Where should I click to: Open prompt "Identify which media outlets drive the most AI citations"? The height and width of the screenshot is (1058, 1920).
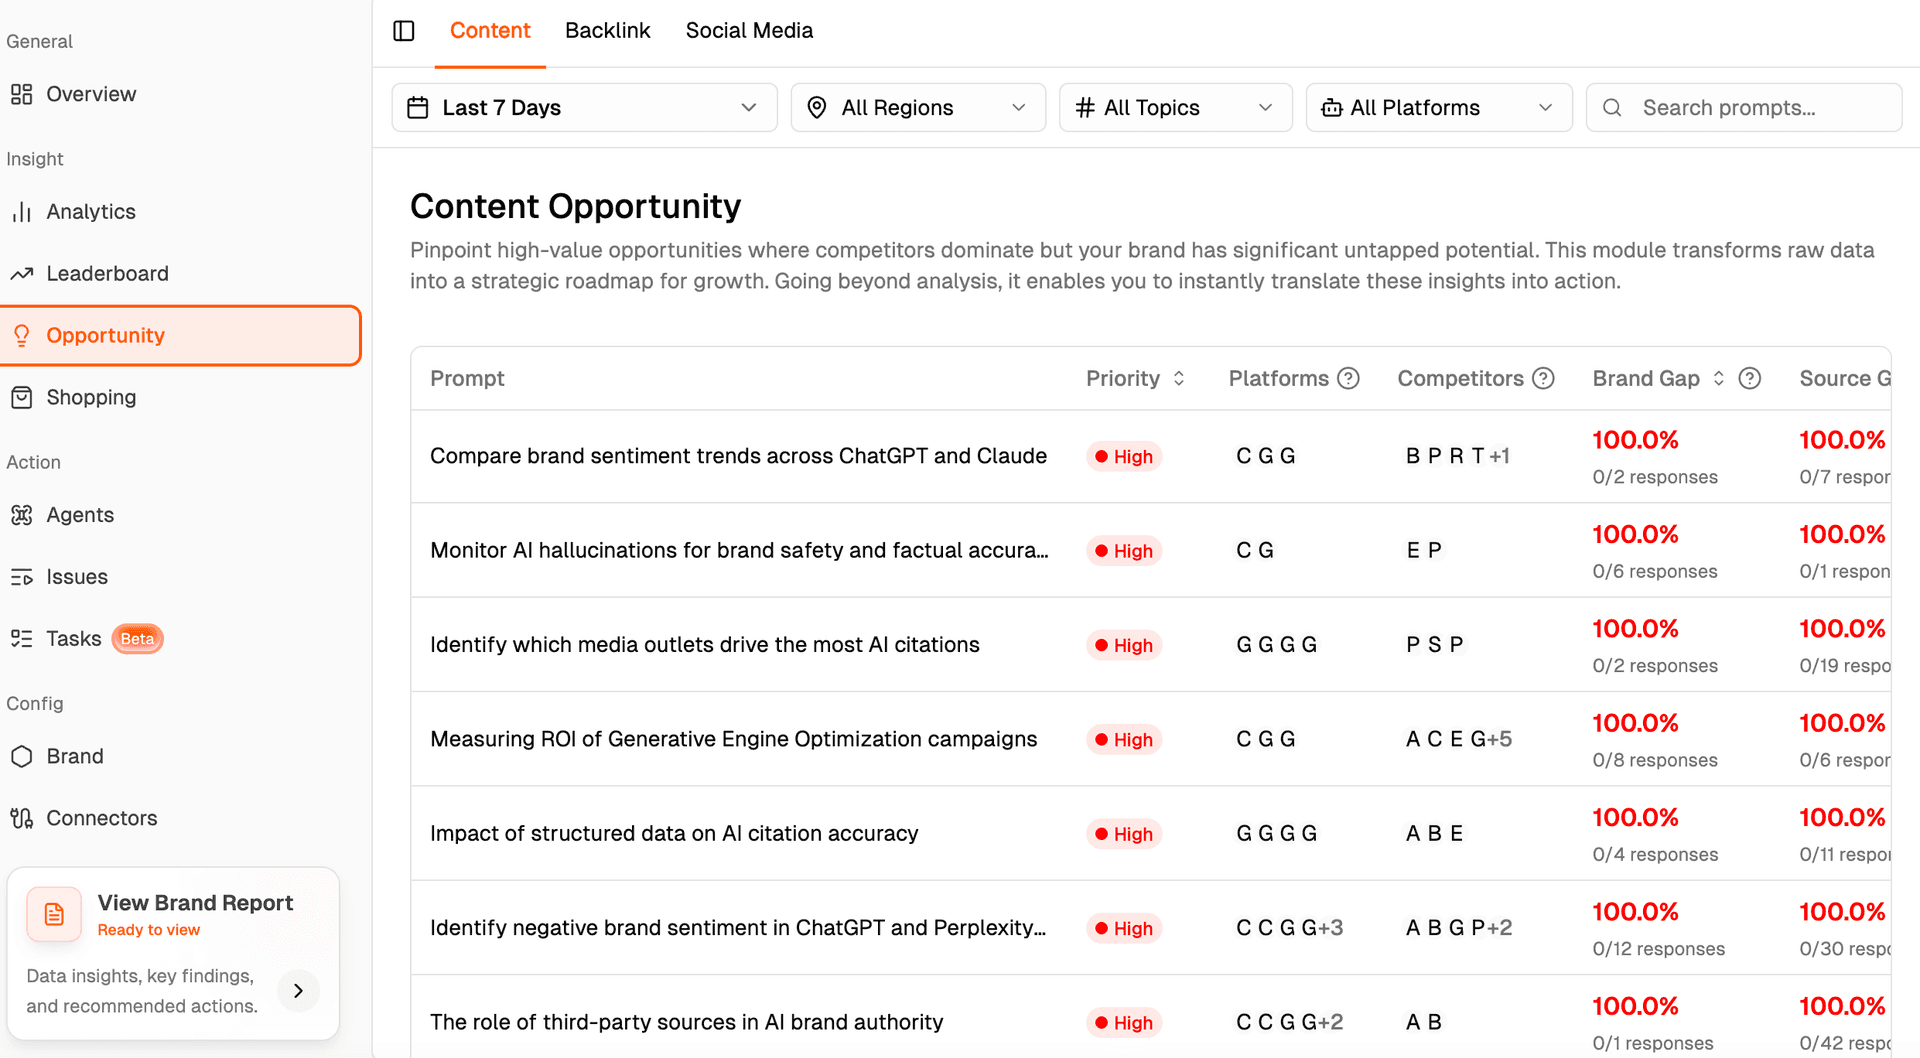point(705,645)
